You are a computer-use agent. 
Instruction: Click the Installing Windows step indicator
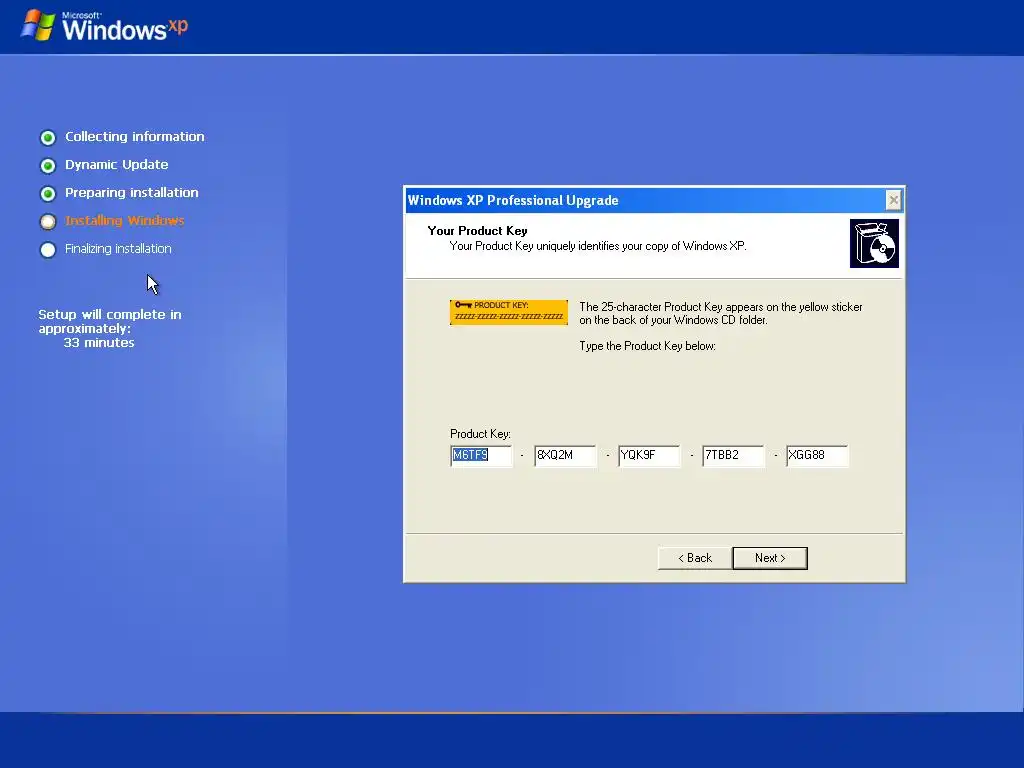48,222
